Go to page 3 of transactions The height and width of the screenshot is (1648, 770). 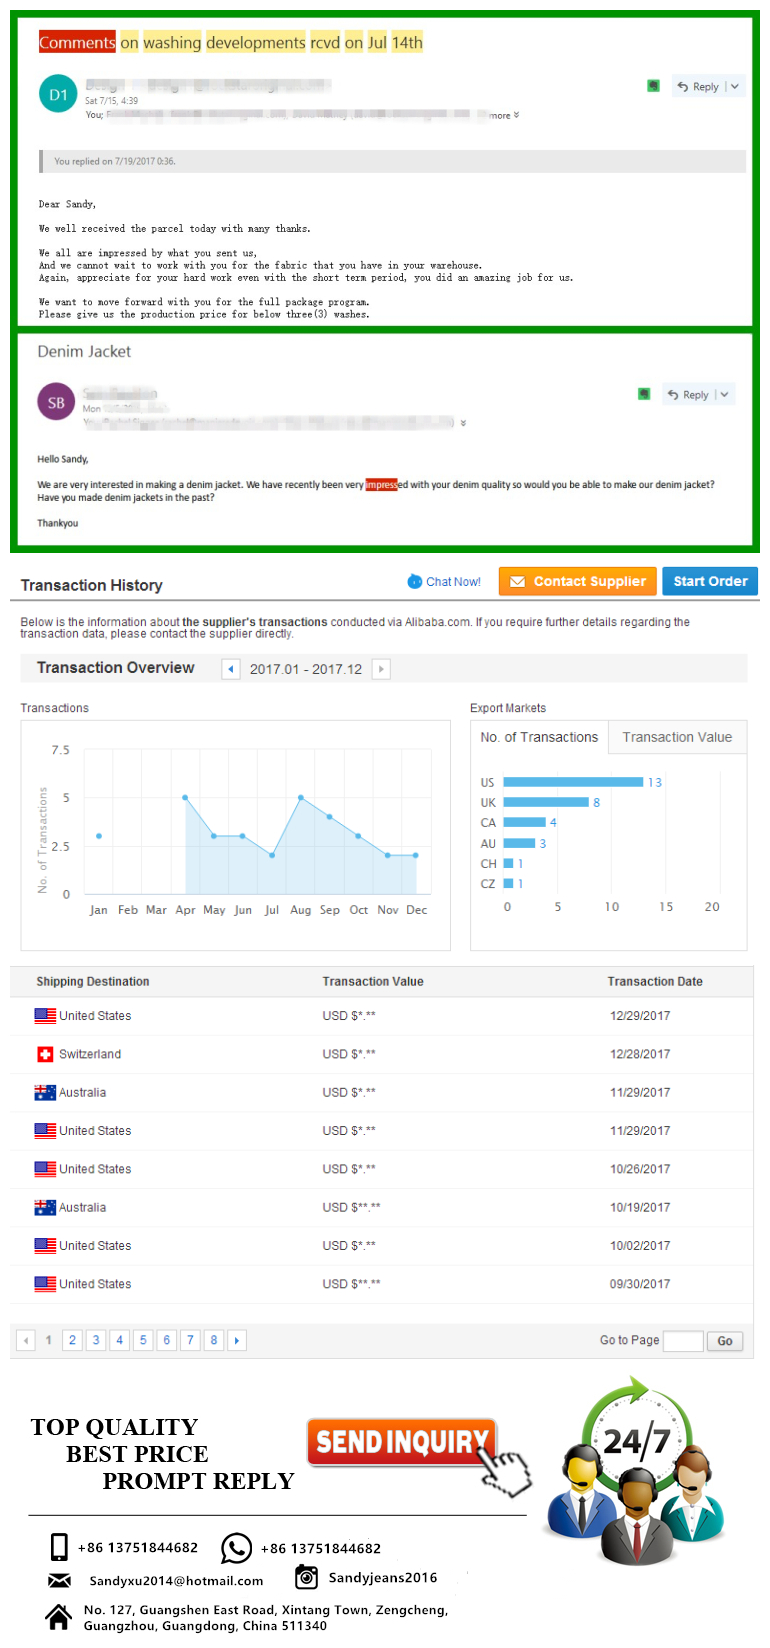96,1340
